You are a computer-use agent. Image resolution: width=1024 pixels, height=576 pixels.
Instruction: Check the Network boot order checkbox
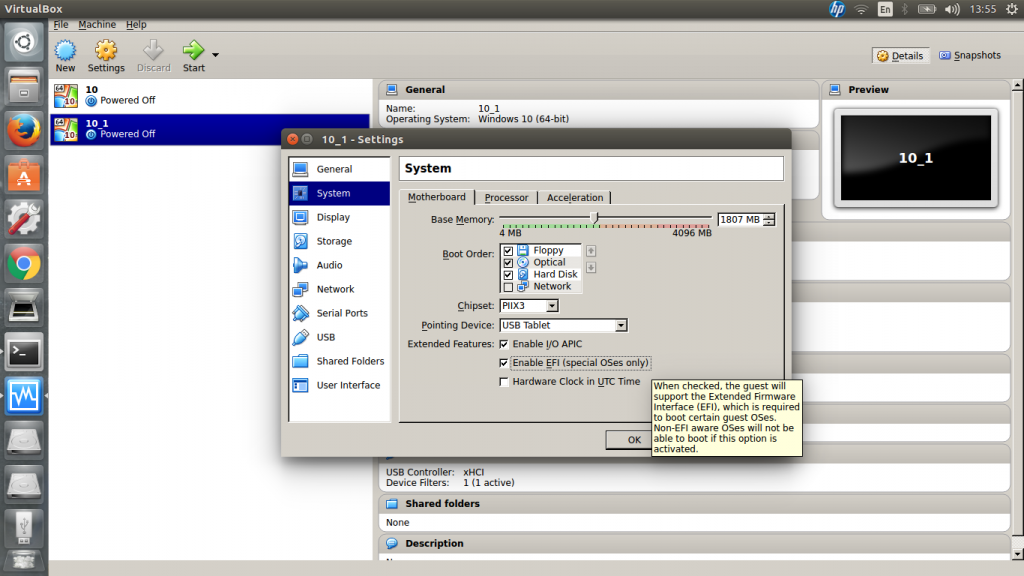point(509,287)
